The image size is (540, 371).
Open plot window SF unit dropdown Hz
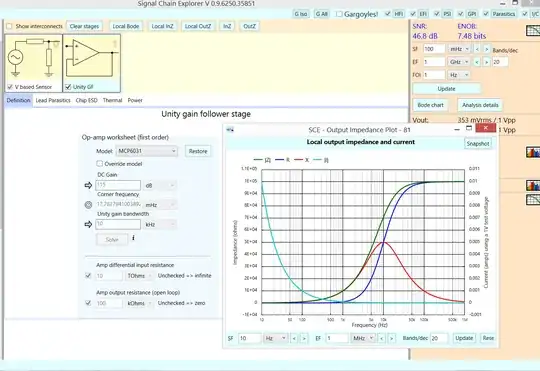pos(276,338)
